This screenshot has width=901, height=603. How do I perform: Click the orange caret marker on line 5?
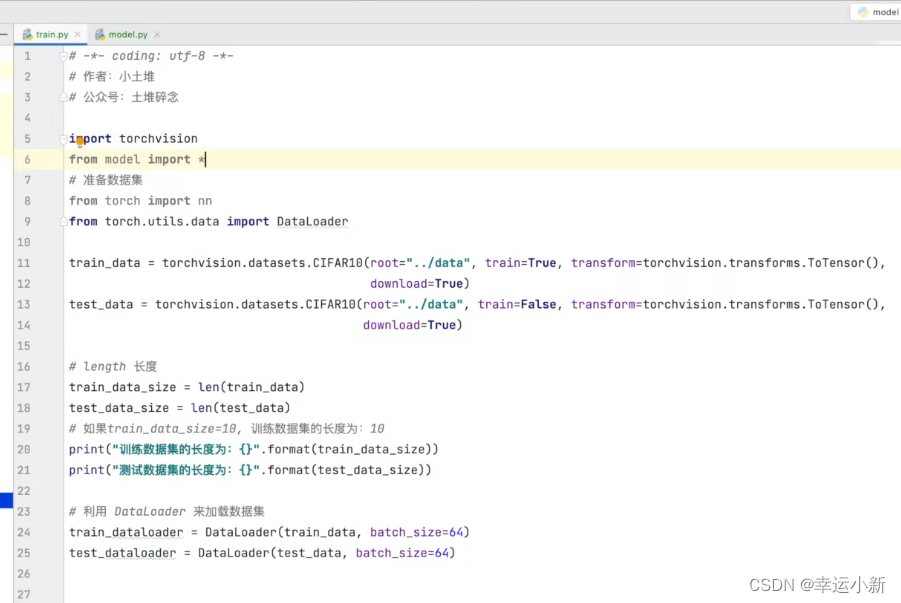[x=79, y=141]
